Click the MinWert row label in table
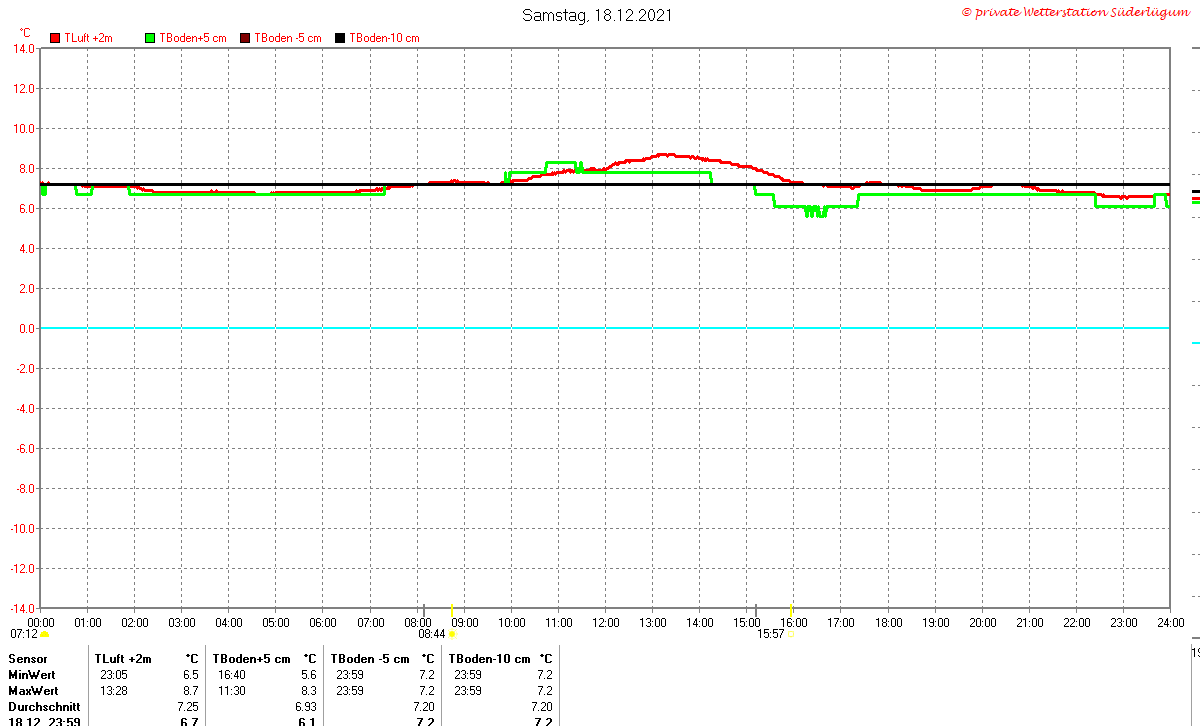The width and height of the screenshot is (1200, 726). tap(32, 675)
